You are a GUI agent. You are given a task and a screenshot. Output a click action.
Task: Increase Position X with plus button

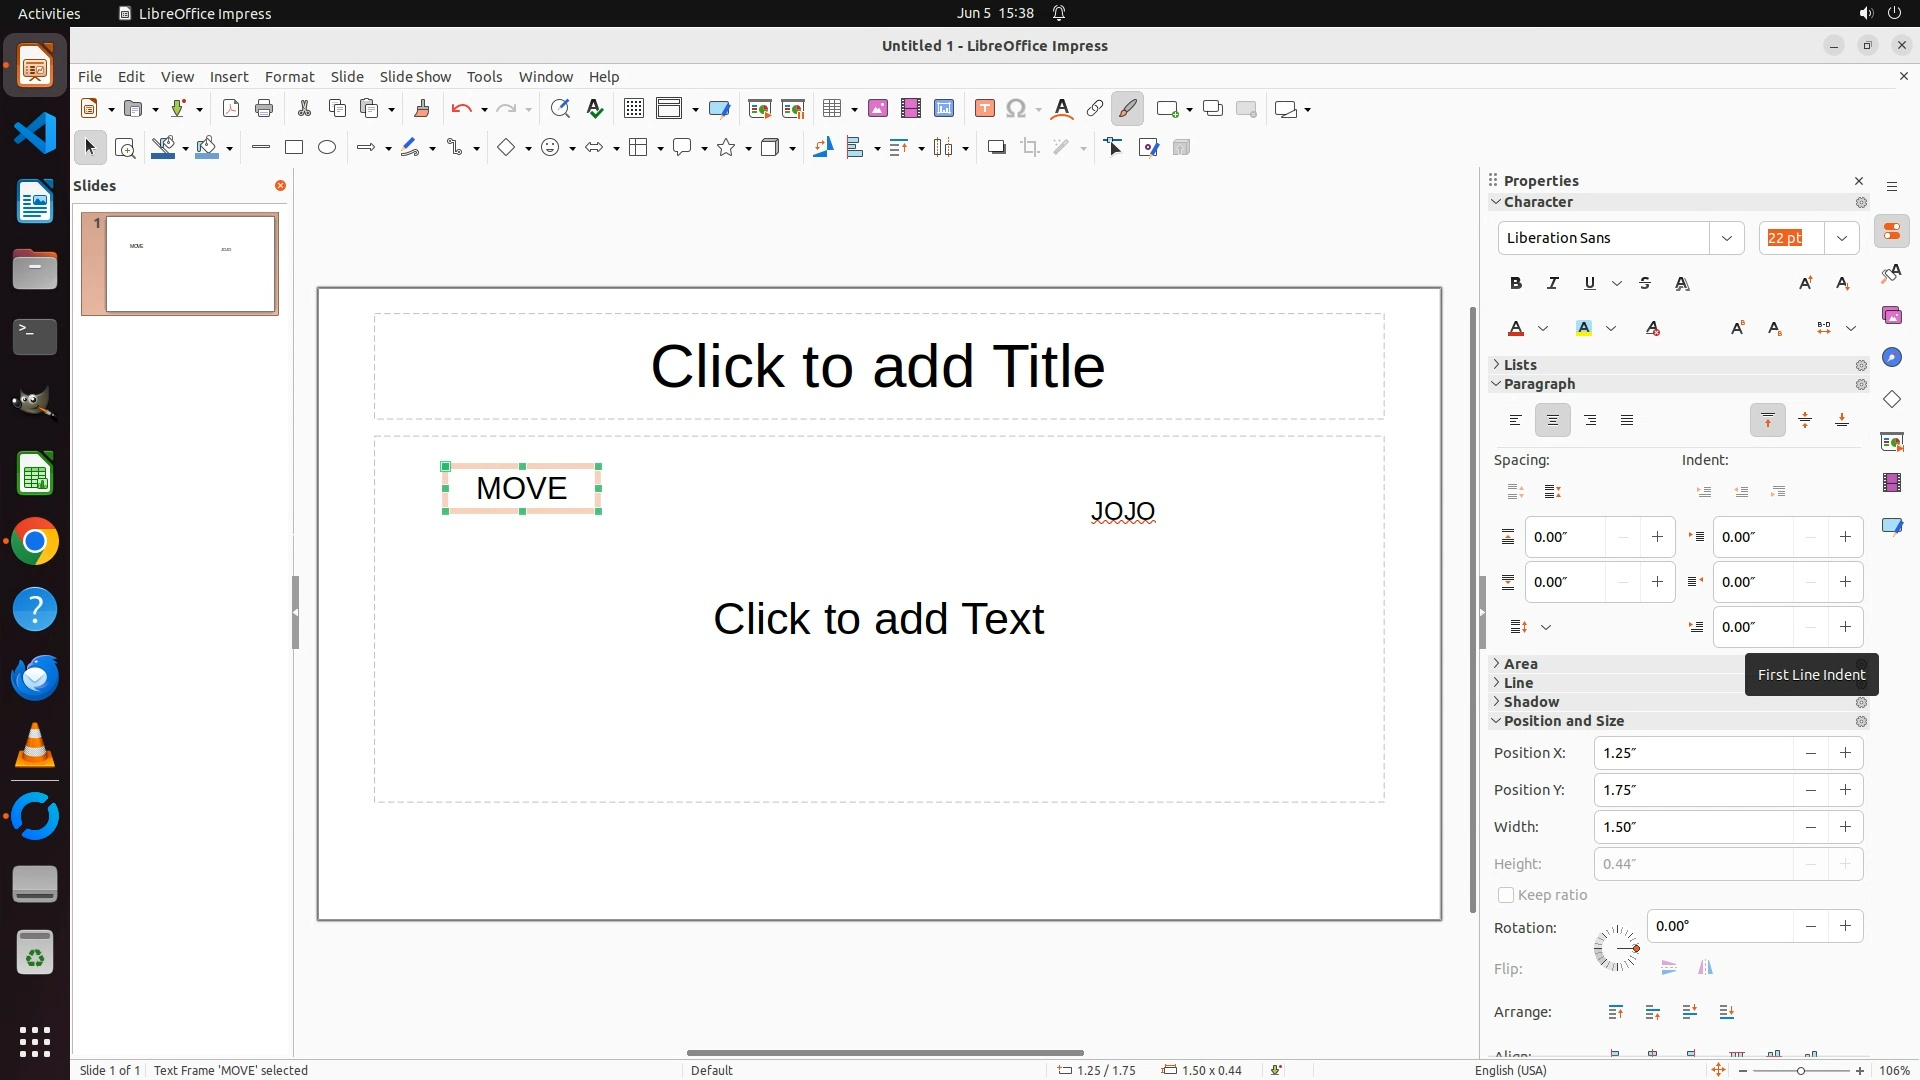click(x=1845, y=753)
